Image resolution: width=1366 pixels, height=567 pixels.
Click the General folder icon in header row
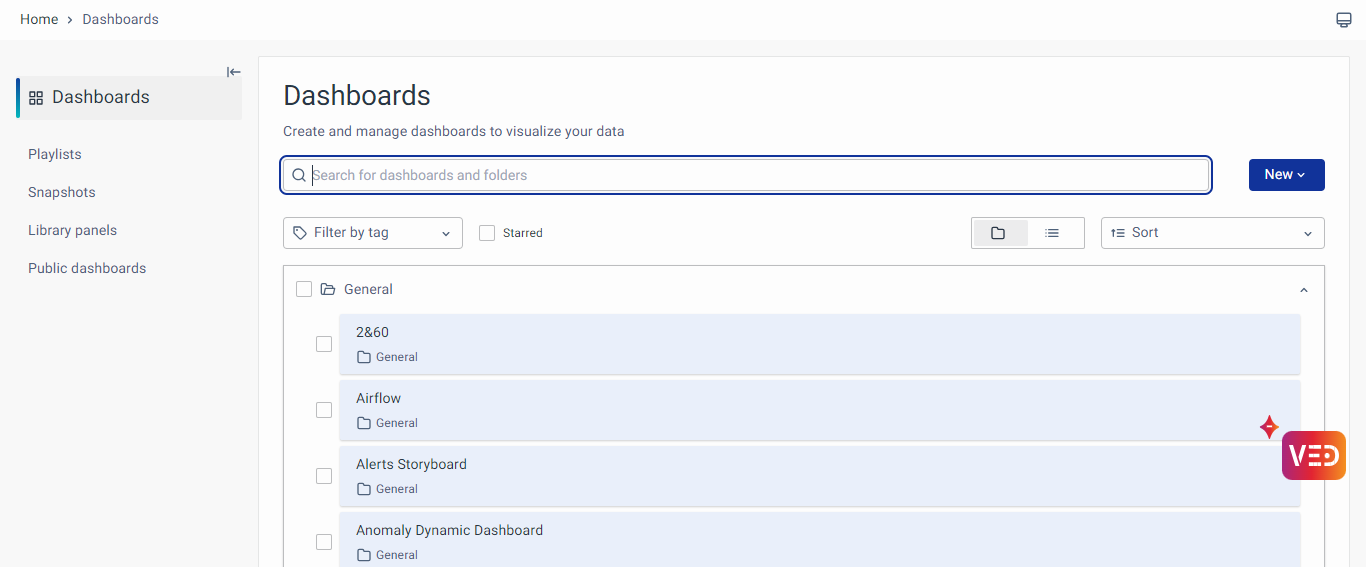[x=328, y=290]
